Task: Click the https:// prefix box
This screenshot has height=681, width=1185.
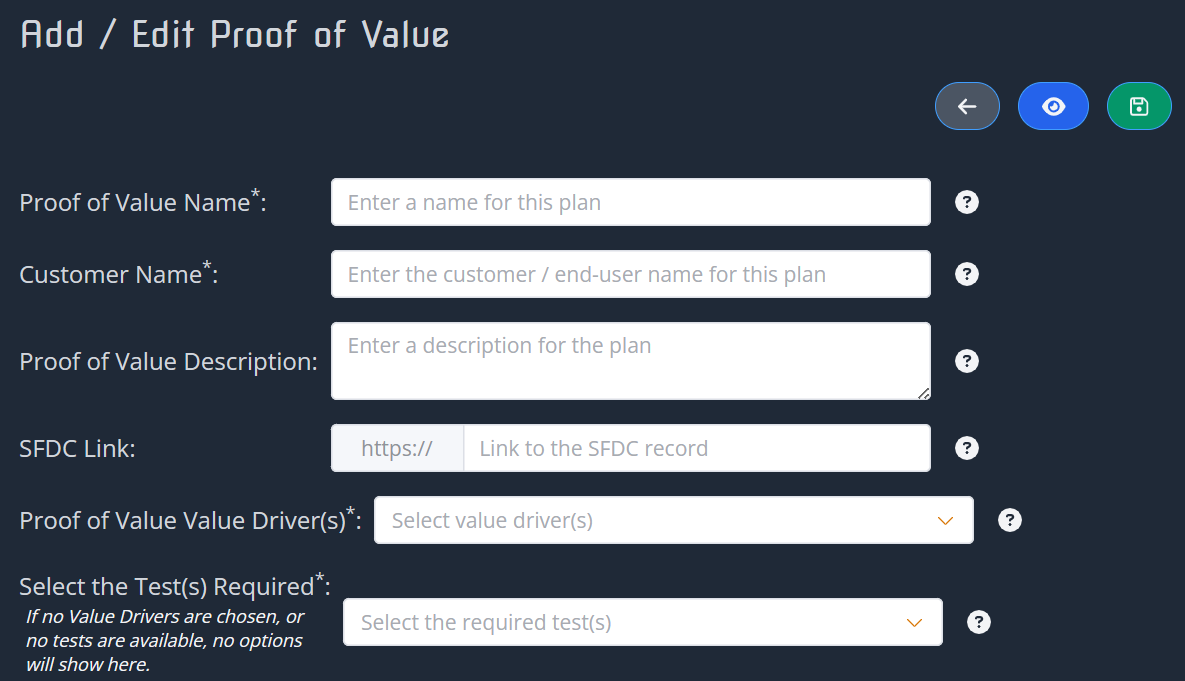Action: [x=397, y=448]
